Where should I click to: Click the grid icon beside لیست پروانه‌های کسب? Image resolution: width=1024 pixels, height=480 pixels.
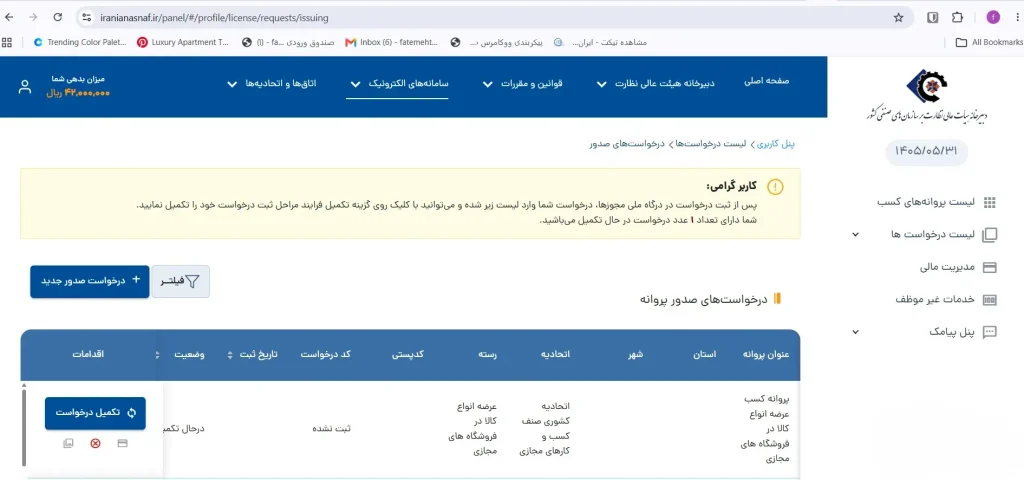tap(989, 203)
